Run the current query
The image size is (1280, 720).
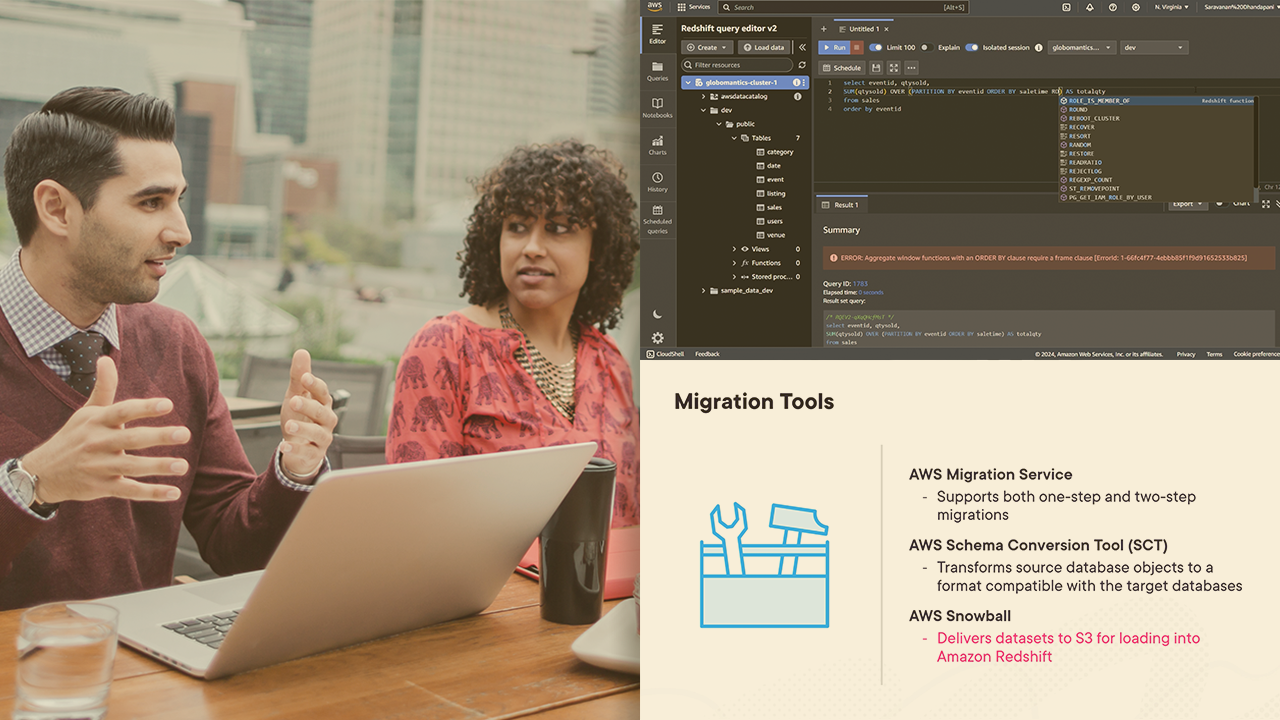[x=833, y=48]
